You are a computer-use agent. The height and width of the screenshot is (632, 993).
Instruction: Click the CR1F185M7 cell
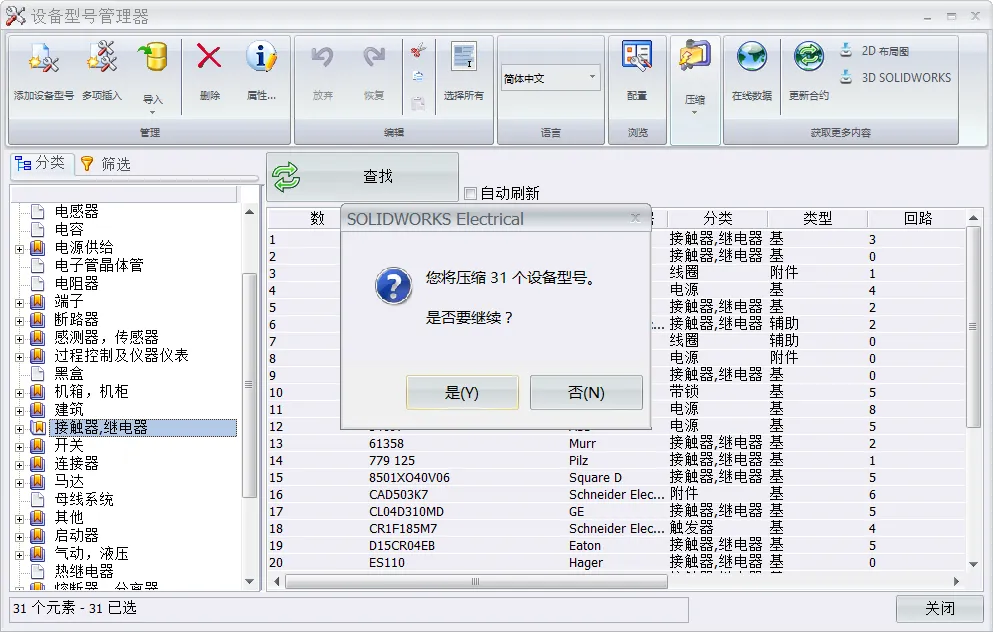point(403,529)
